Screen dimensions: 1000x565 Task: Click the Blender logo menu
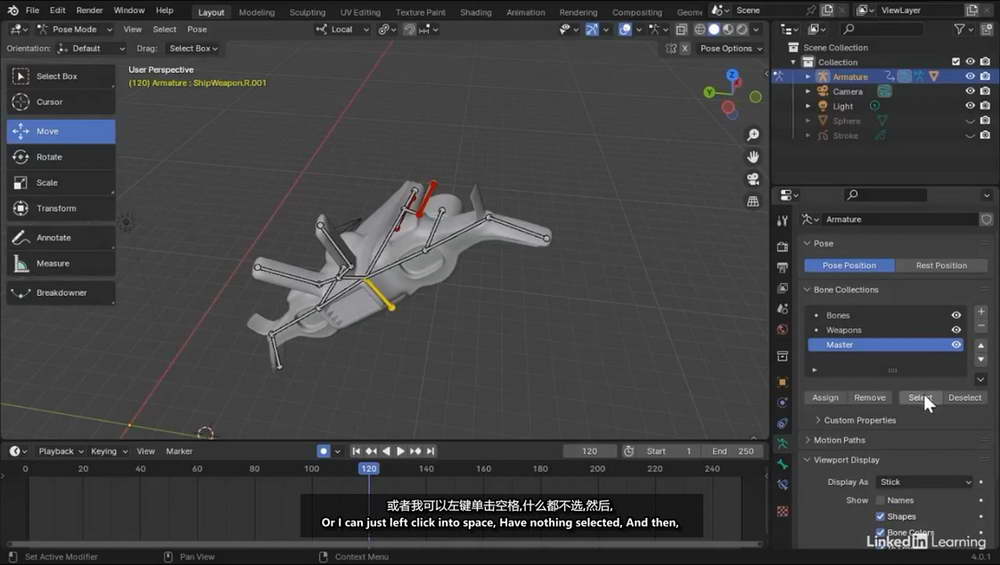coord(13,10)
